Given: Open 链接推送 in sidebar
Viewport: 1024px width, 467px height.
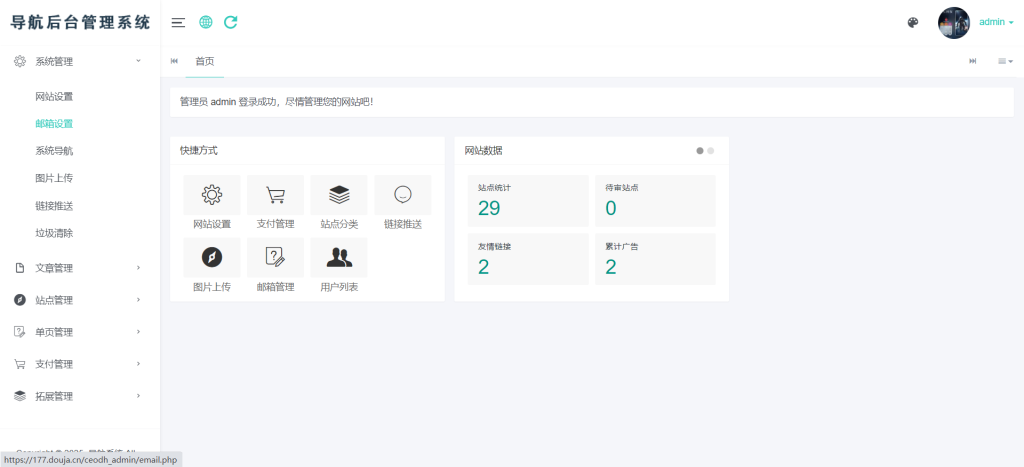Looking at the screenshot, I should (54, 206).
